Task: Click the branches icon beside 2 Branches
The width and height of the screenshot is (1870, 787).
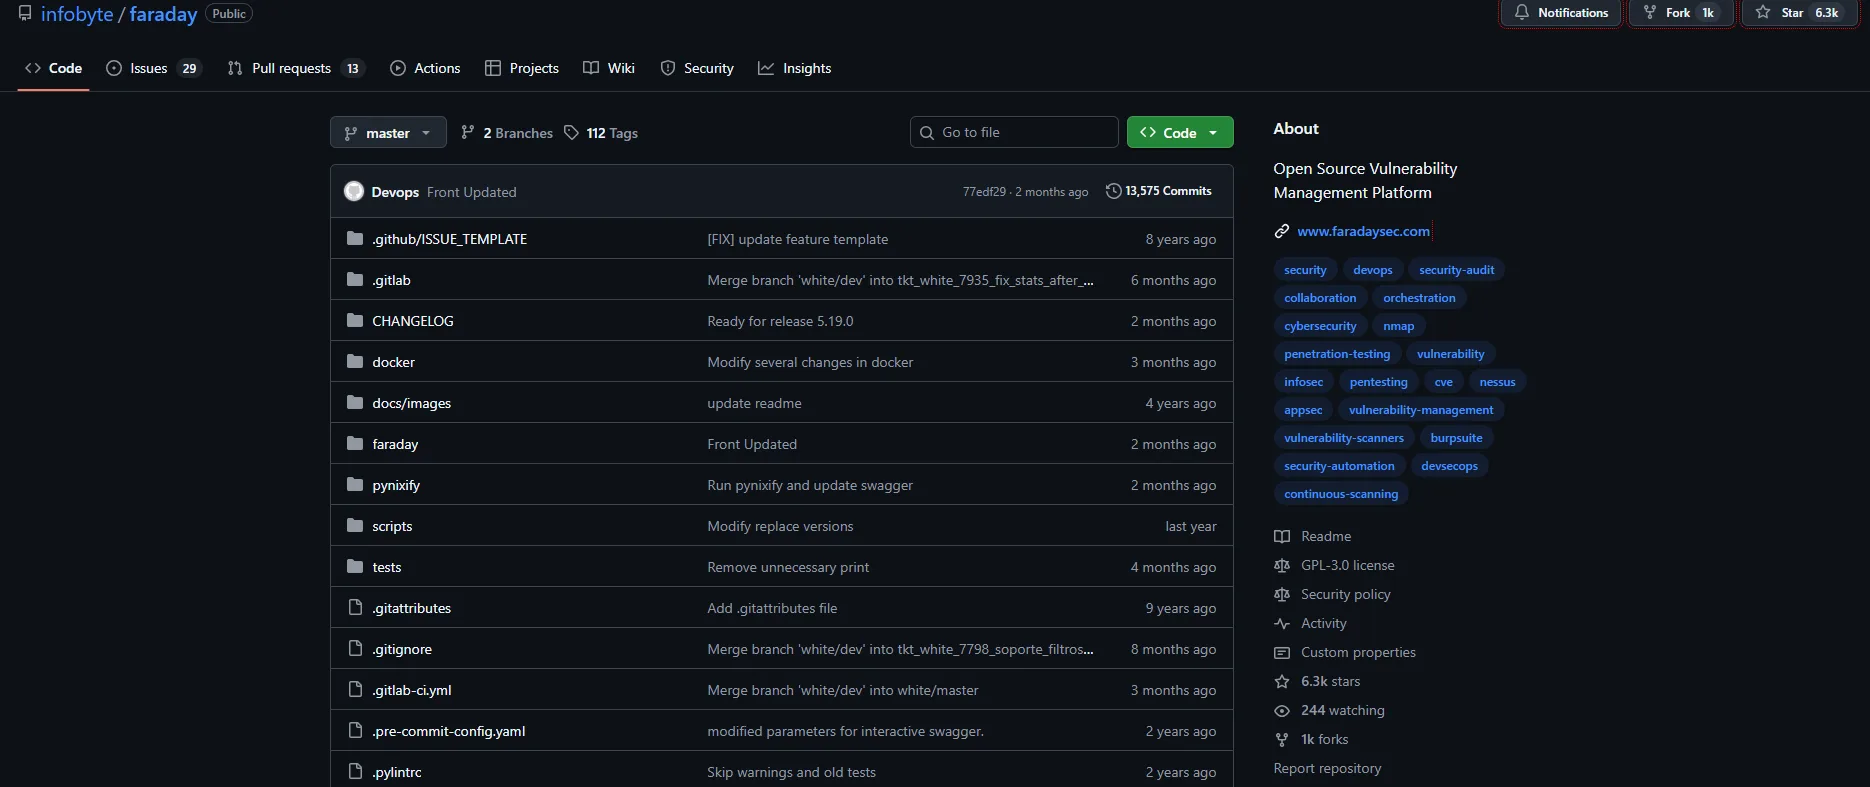Action: click(x=467, y=133)
